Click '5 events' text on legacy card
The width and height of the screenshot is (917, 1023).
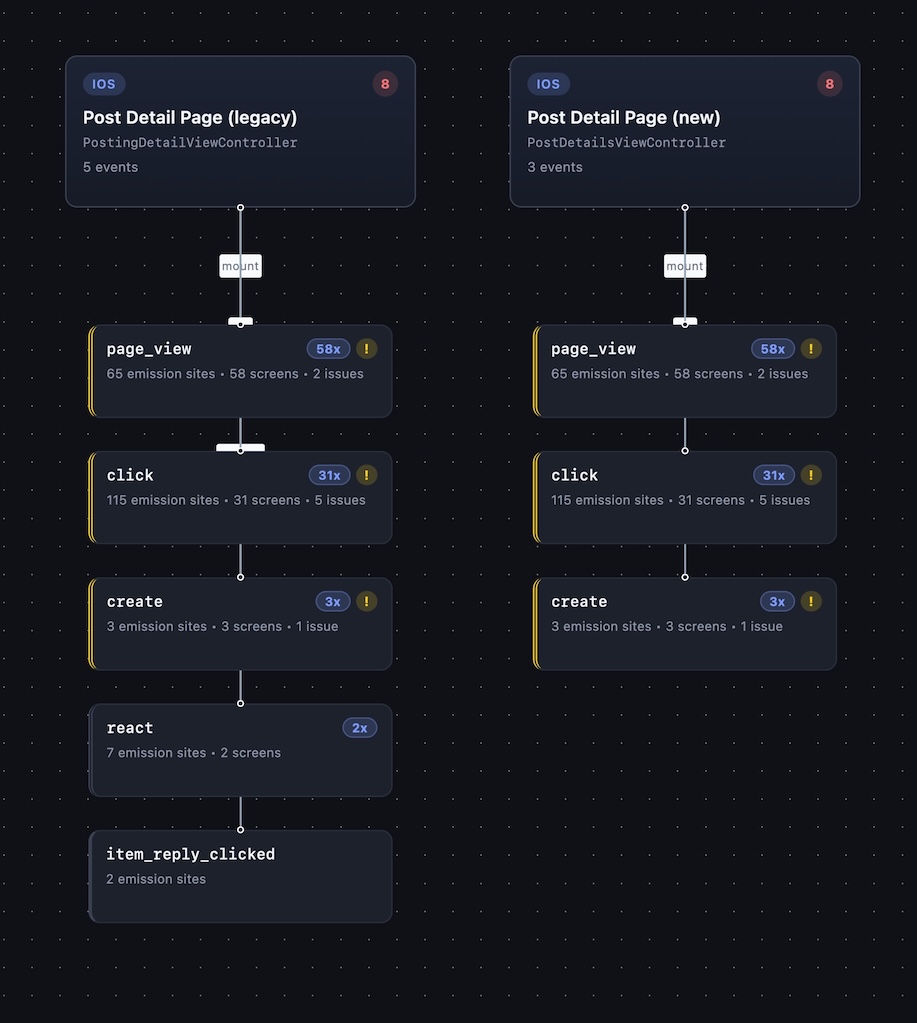110,167
